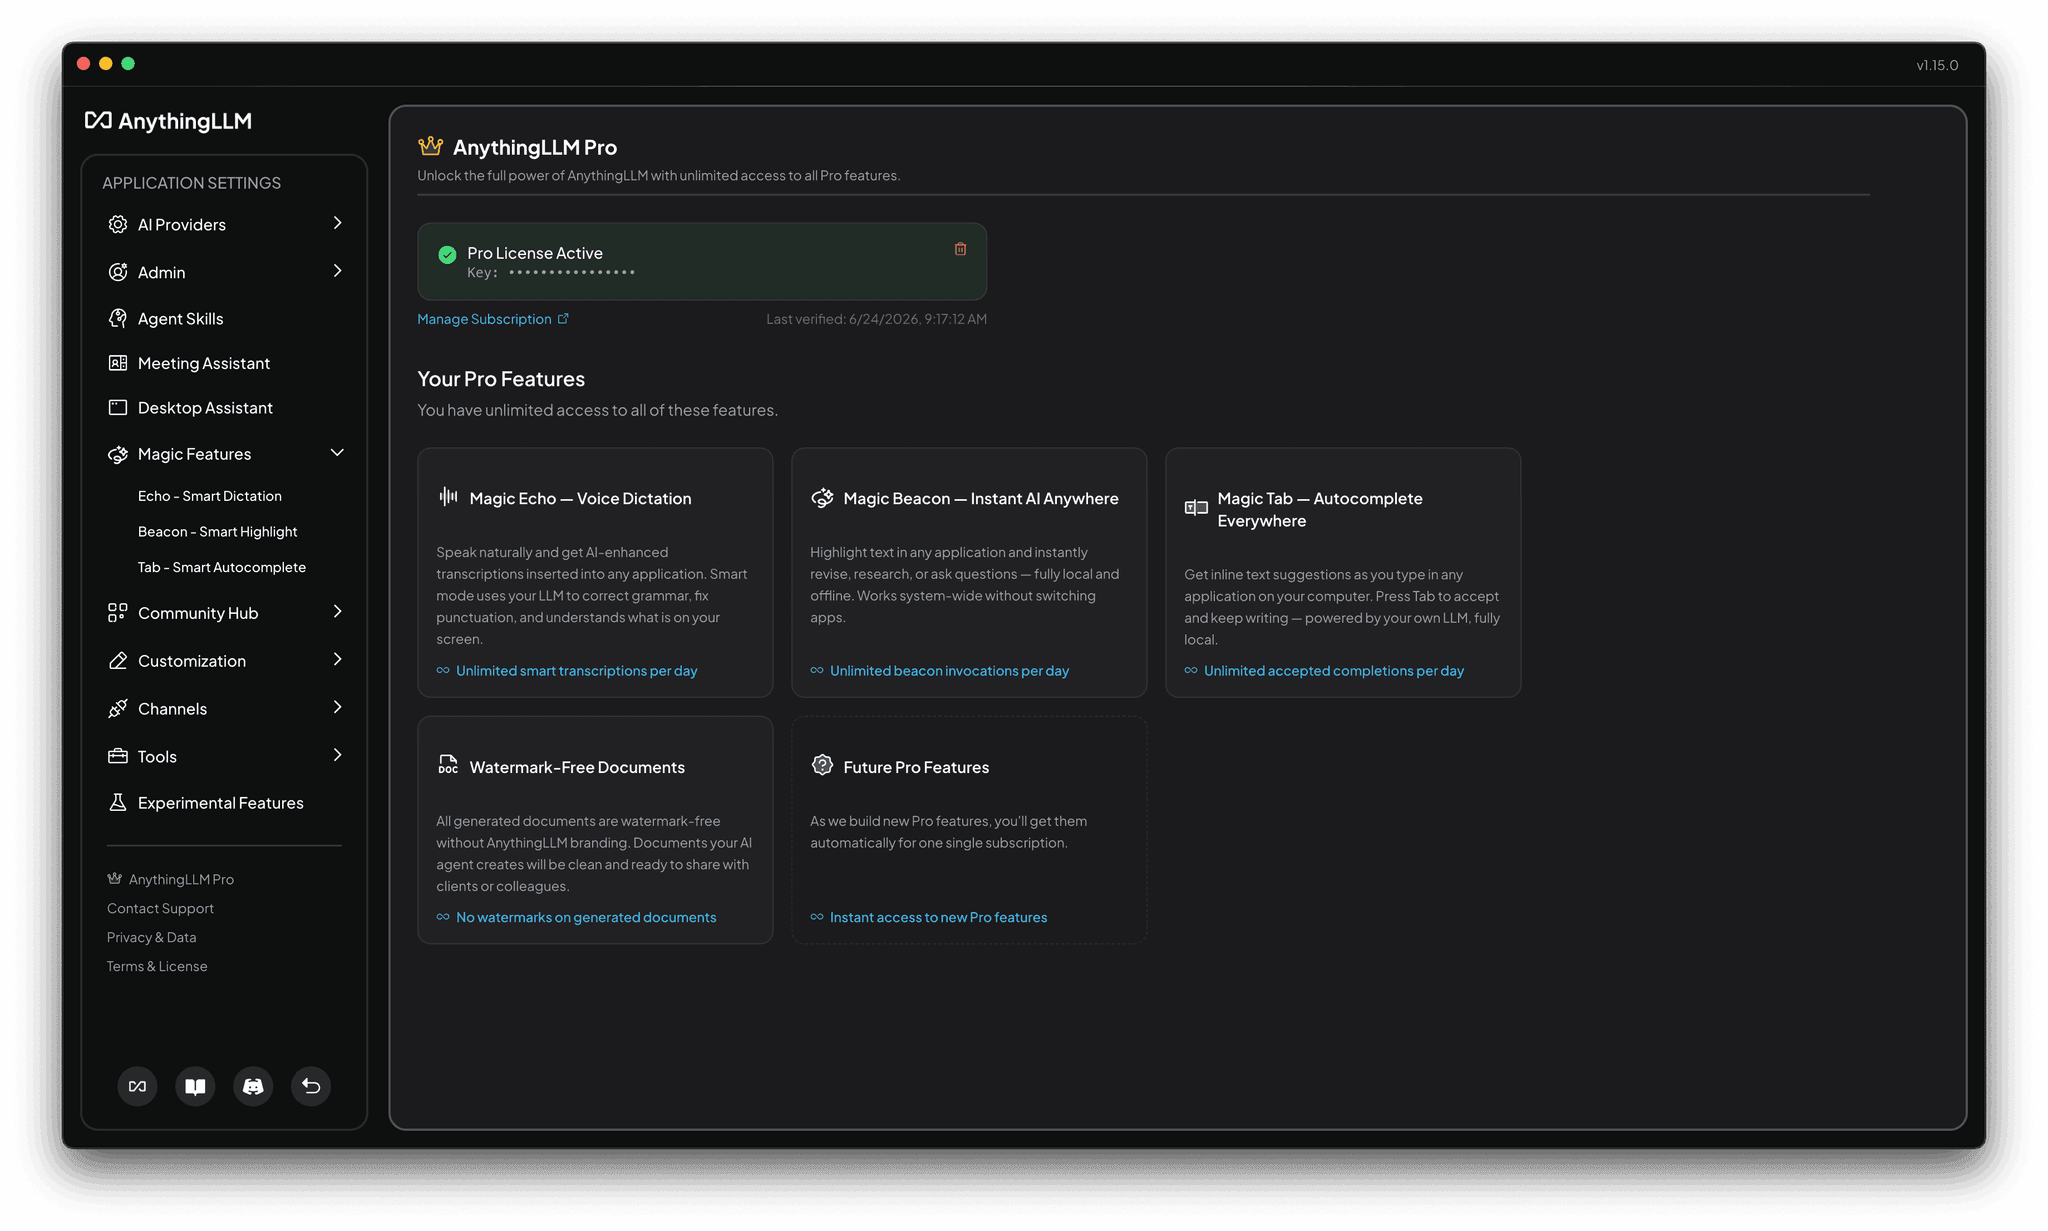Click 'Unlimited beacon invocations per day' text
This screenshot has height=1231, width=2048.
pos(949,671)
